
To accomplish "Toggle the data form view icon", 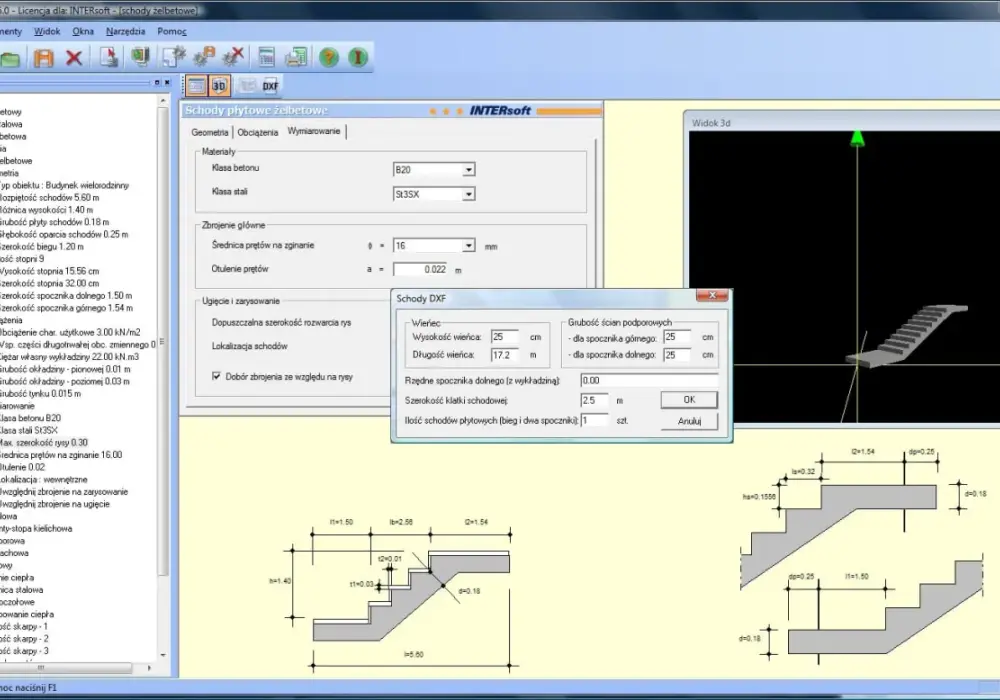I will point(196,85).
